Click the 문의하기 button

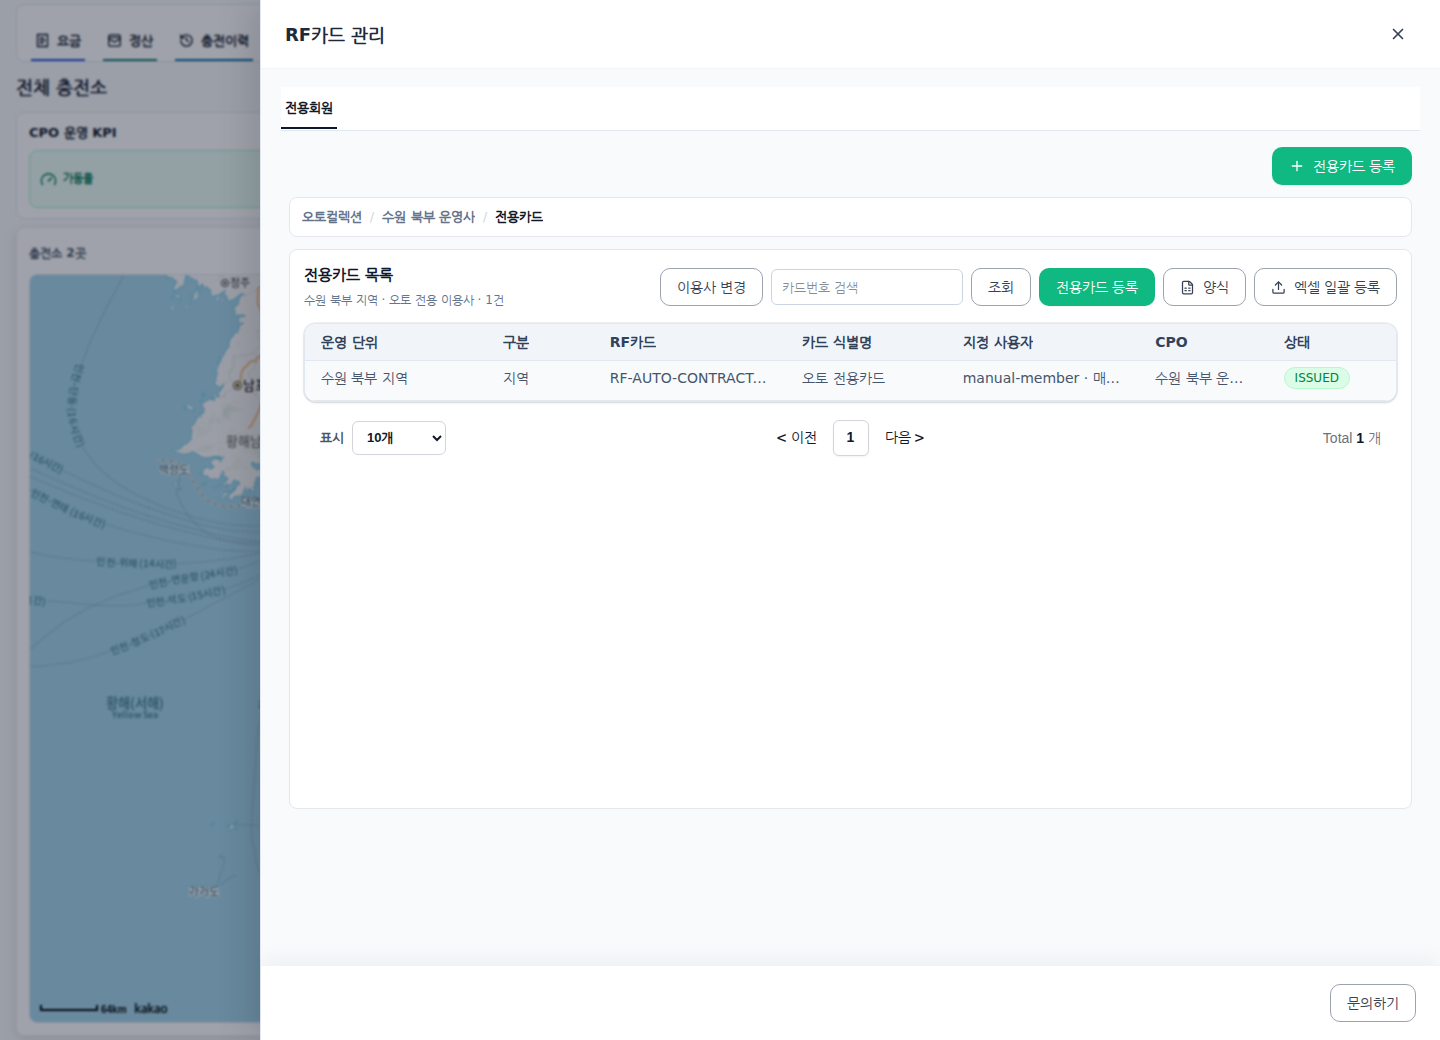point(1372,1003)
